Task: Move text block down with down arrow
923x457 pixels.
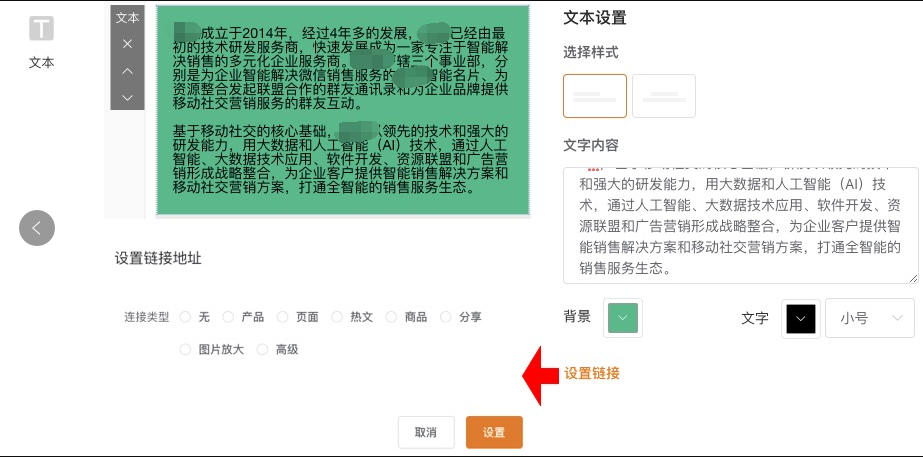Action: click(127, 98)
